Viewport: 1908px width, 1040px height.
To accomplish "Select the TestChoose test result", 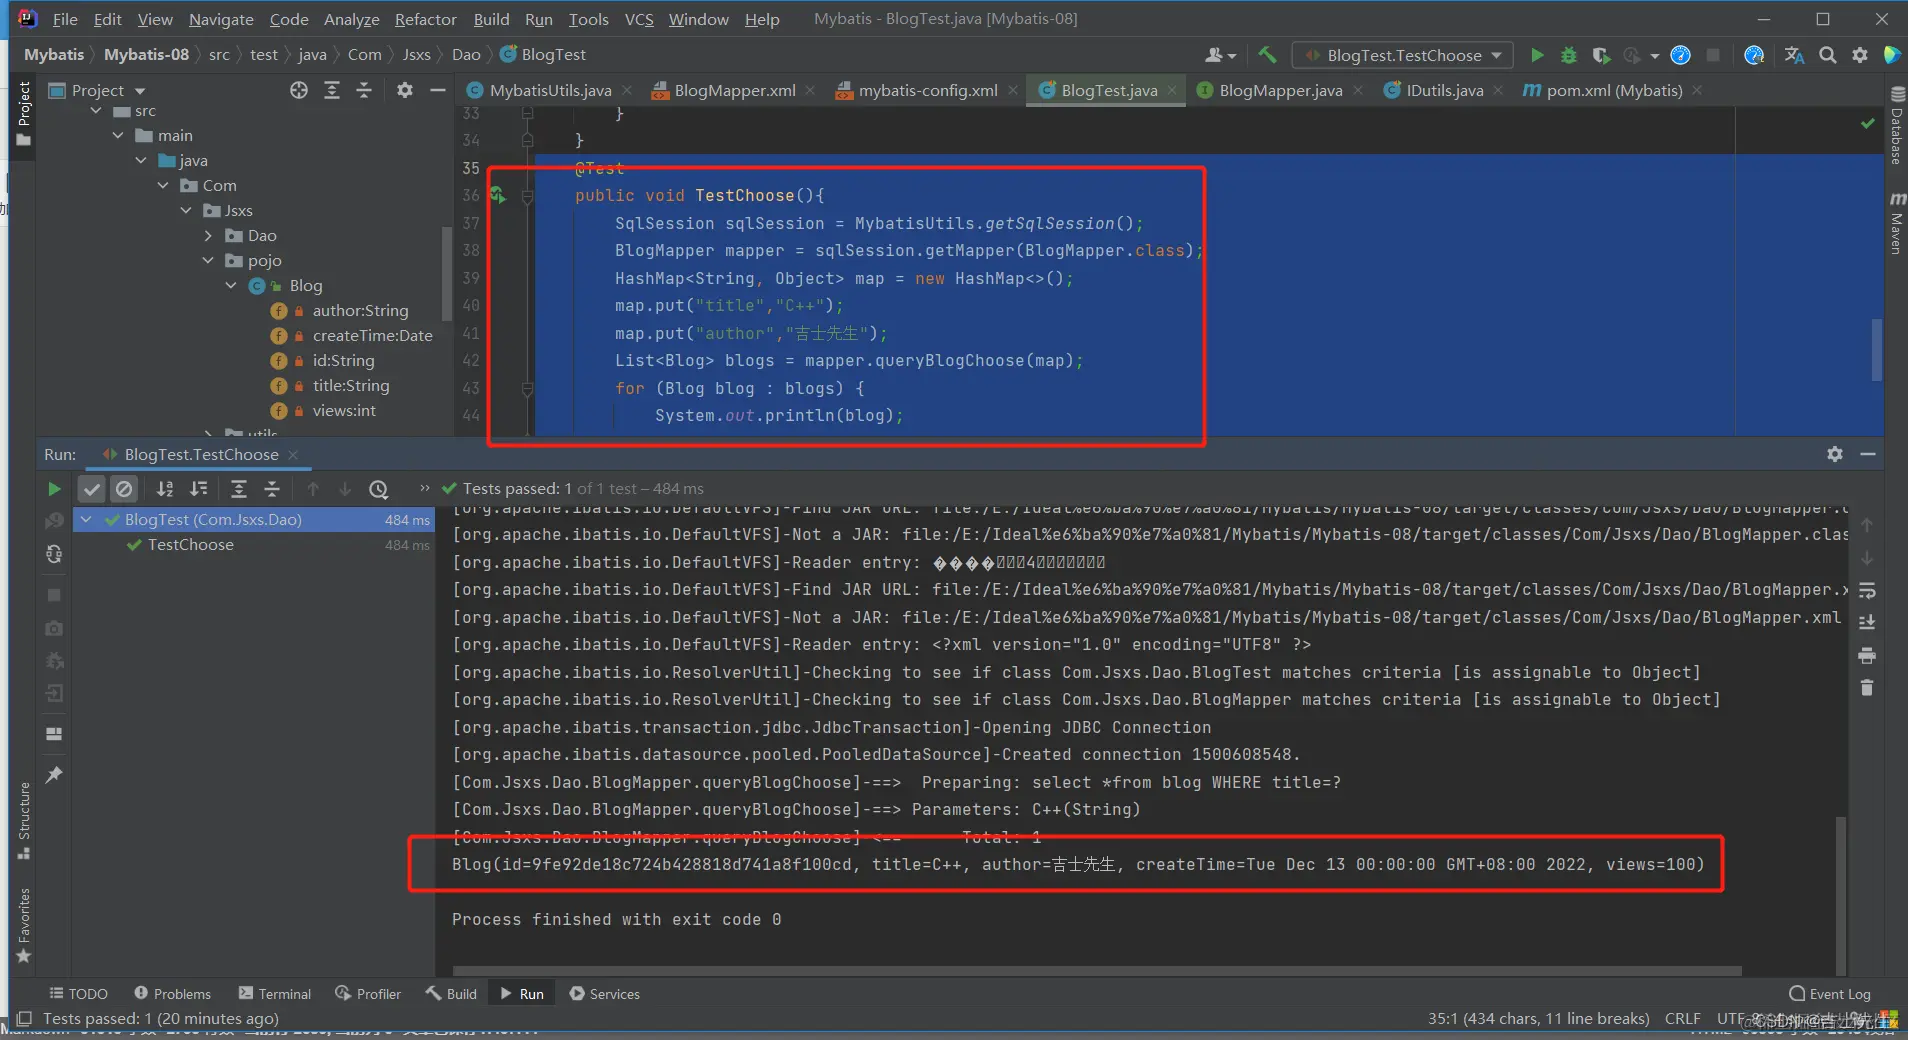I will tap(190, 545).
